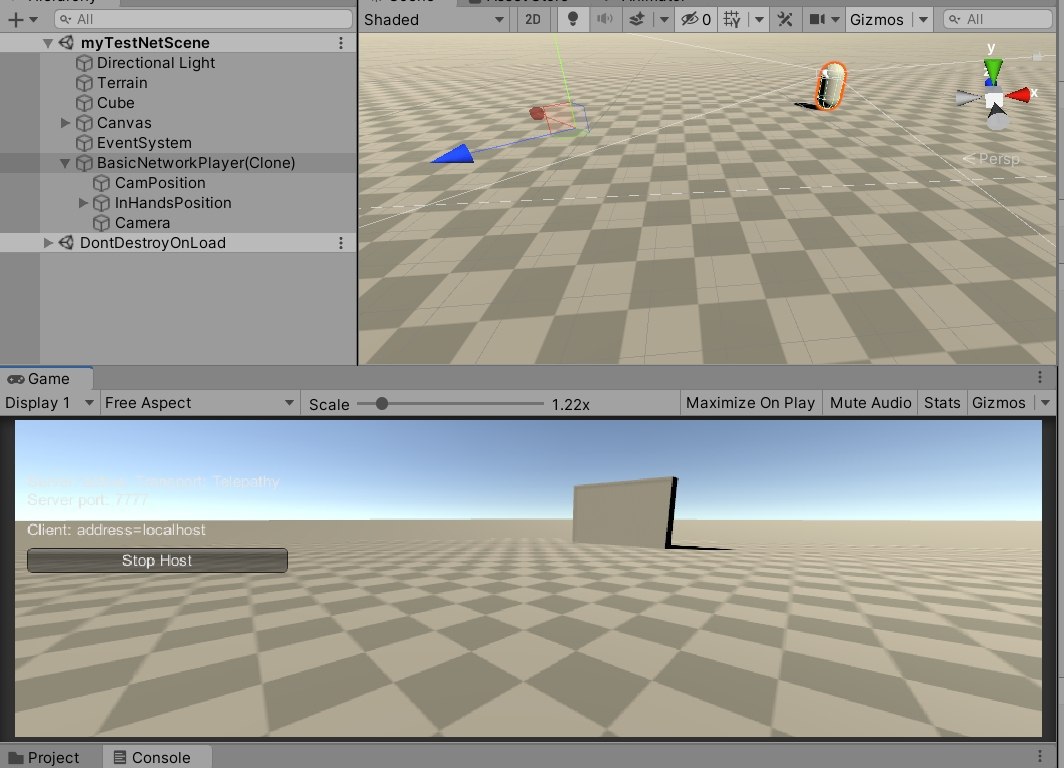The height and width of the screenshot is (768, 1064).
Task: Select the CamPosition object icon
Action: [101, 183]
